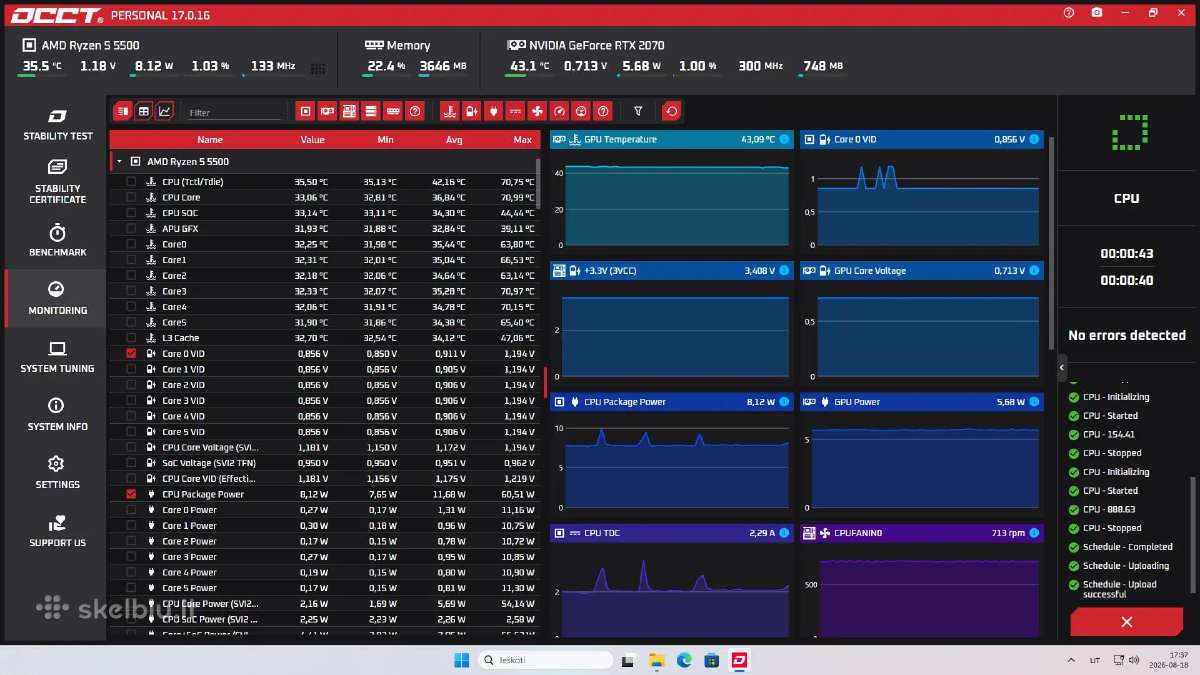Open the Core 0 VID graph's left-side icon
1200x675 pixels.
[809, 139]
